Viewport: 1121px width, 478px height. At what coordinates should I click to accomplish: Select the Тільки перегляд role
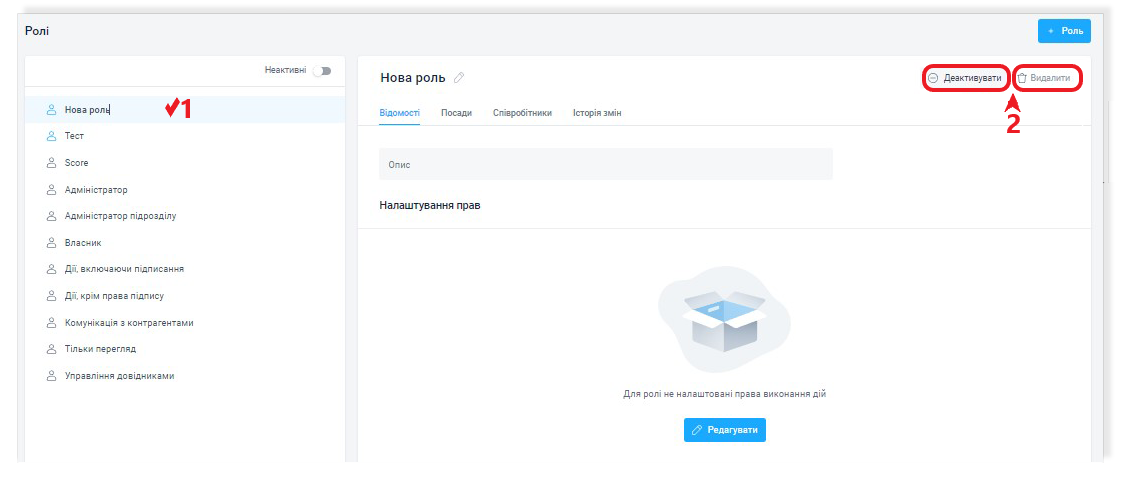100,349
